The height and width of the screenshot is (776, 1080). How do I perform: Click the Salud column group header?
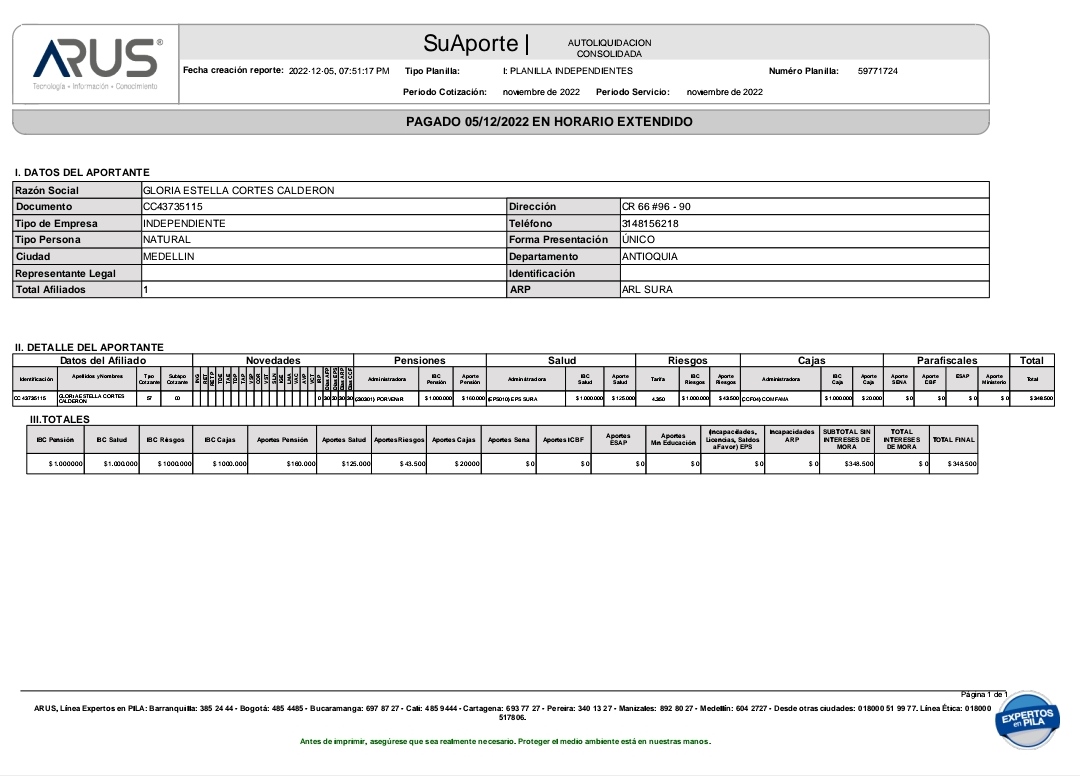tap(561, 361)
